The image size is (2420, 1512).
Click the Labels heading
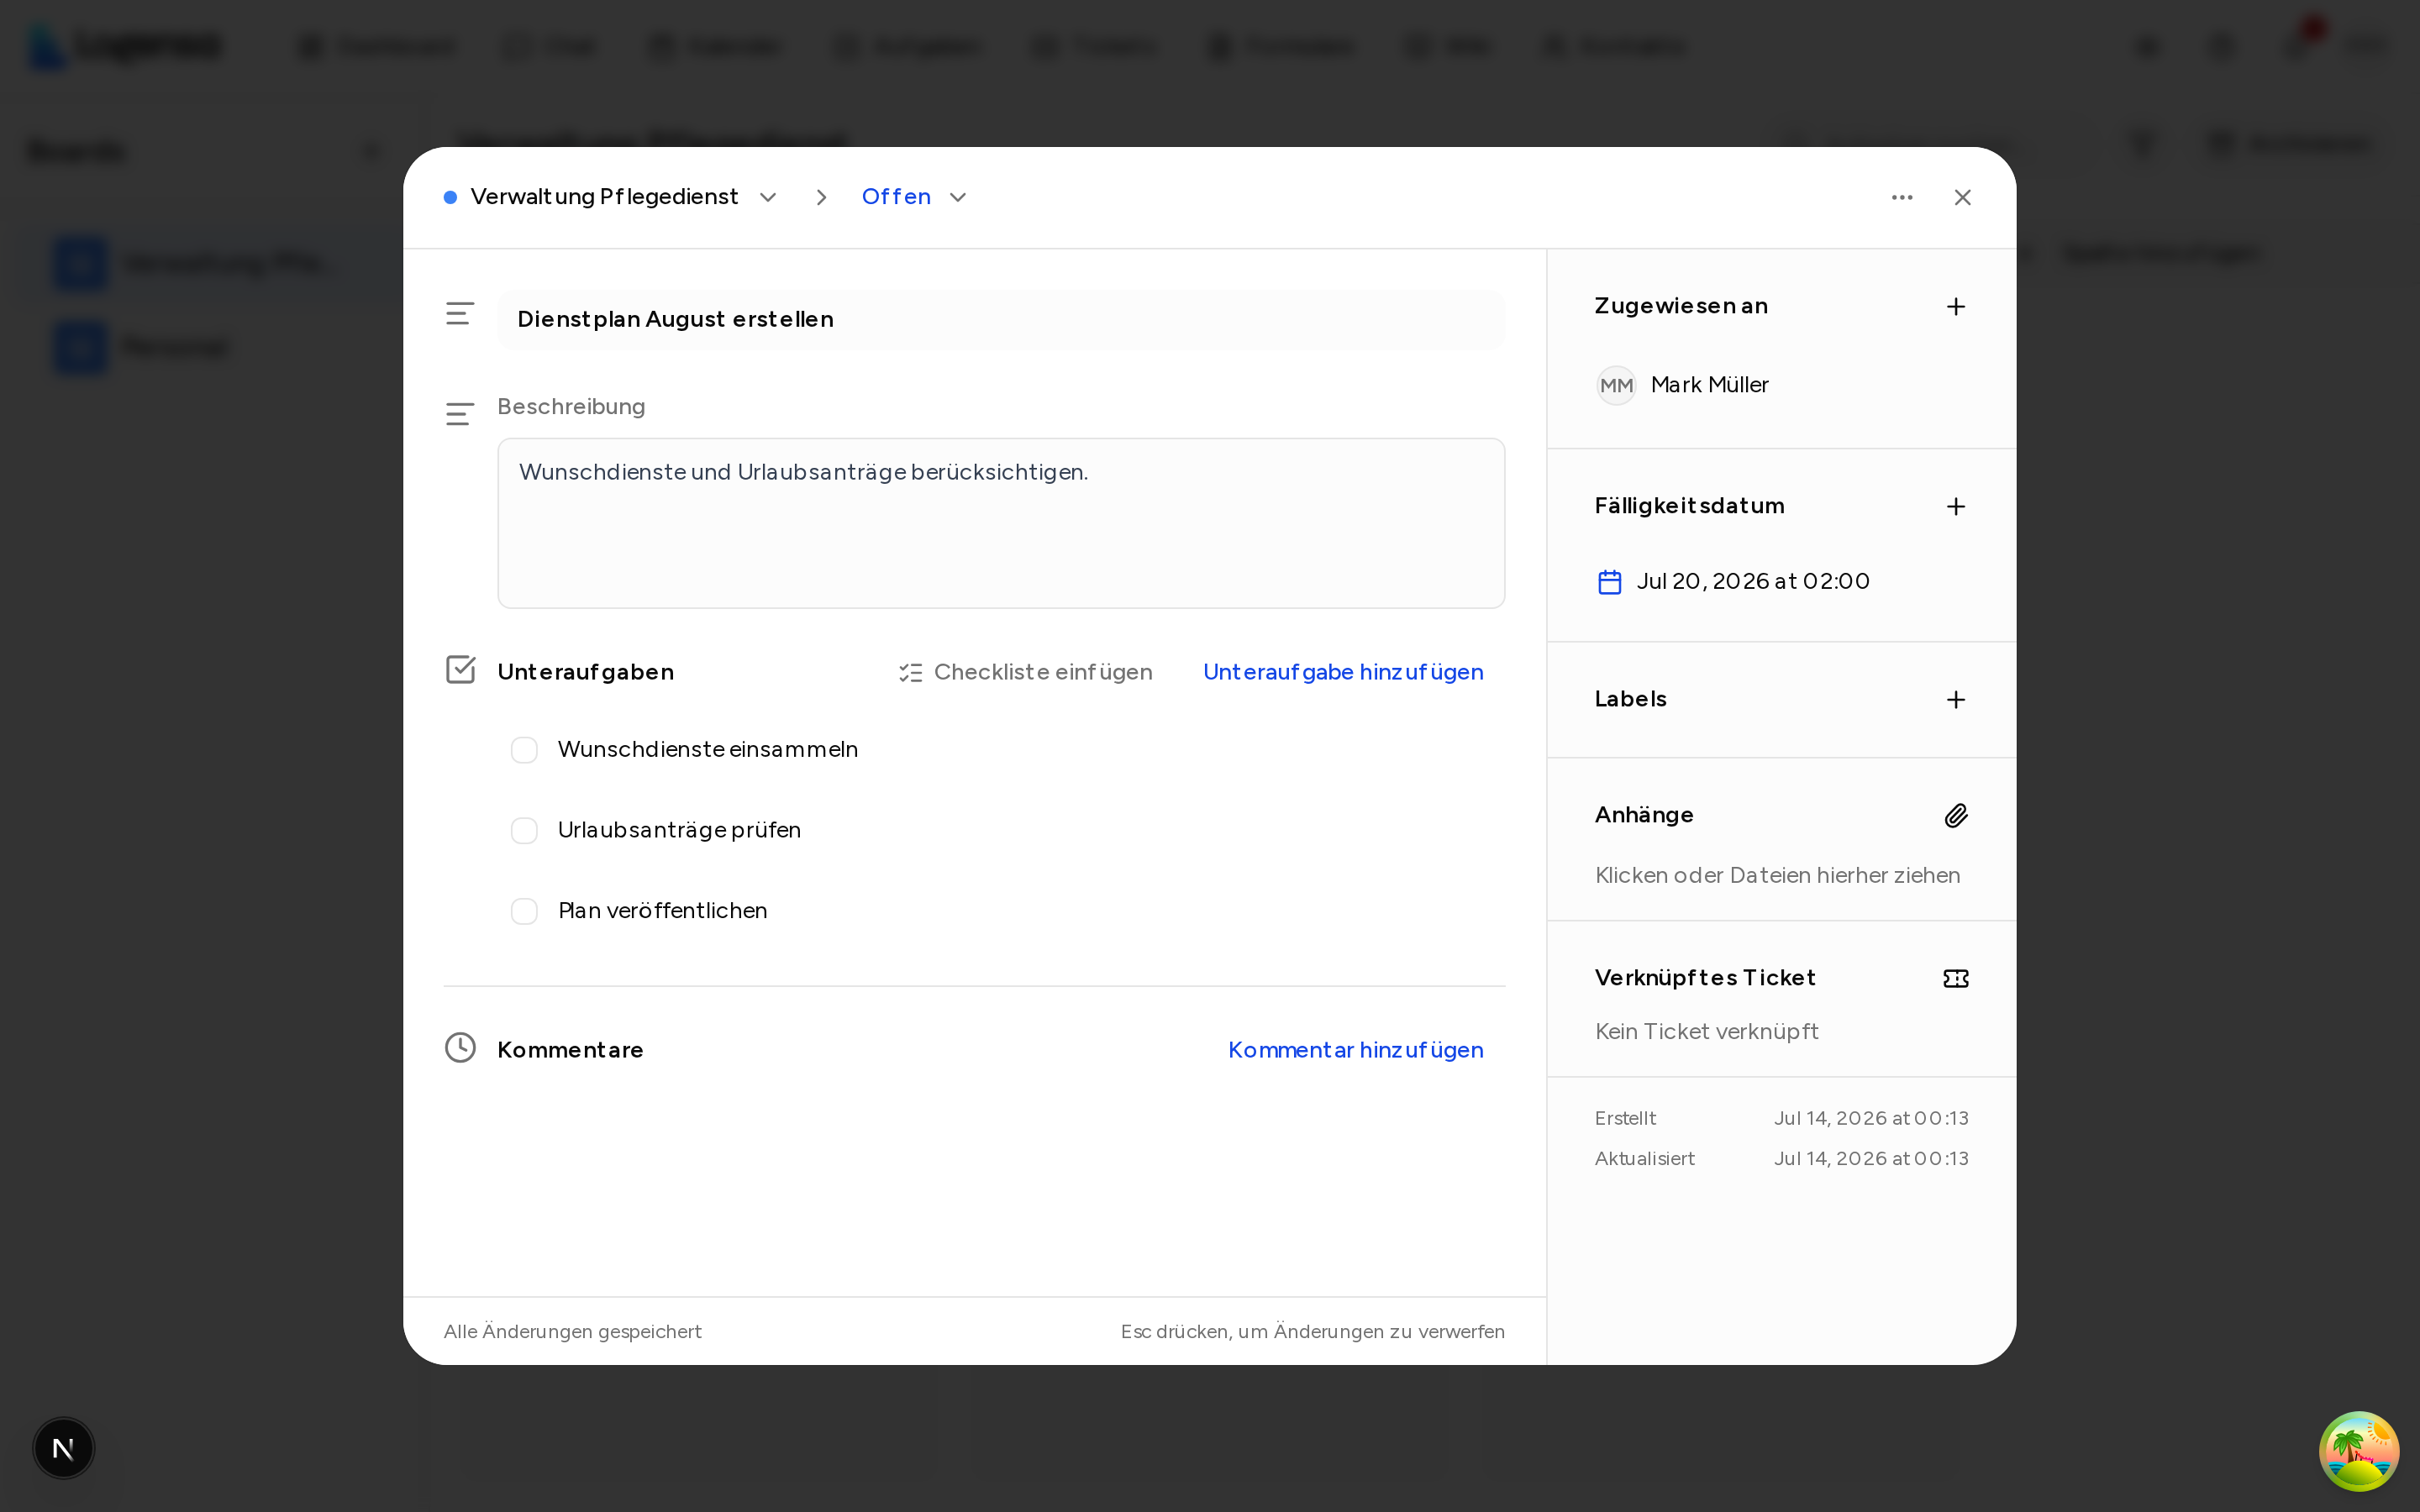tap(1630, 699)
